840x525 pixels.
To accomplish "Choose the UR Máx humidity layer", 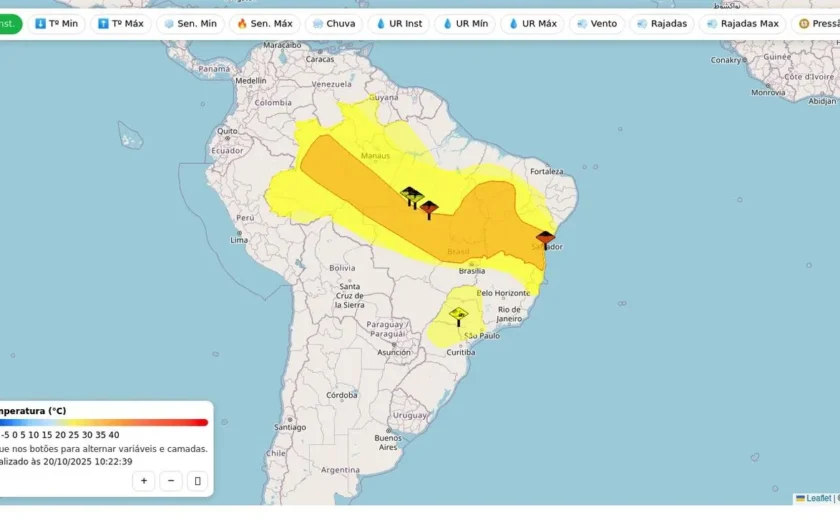I will 532,24.
